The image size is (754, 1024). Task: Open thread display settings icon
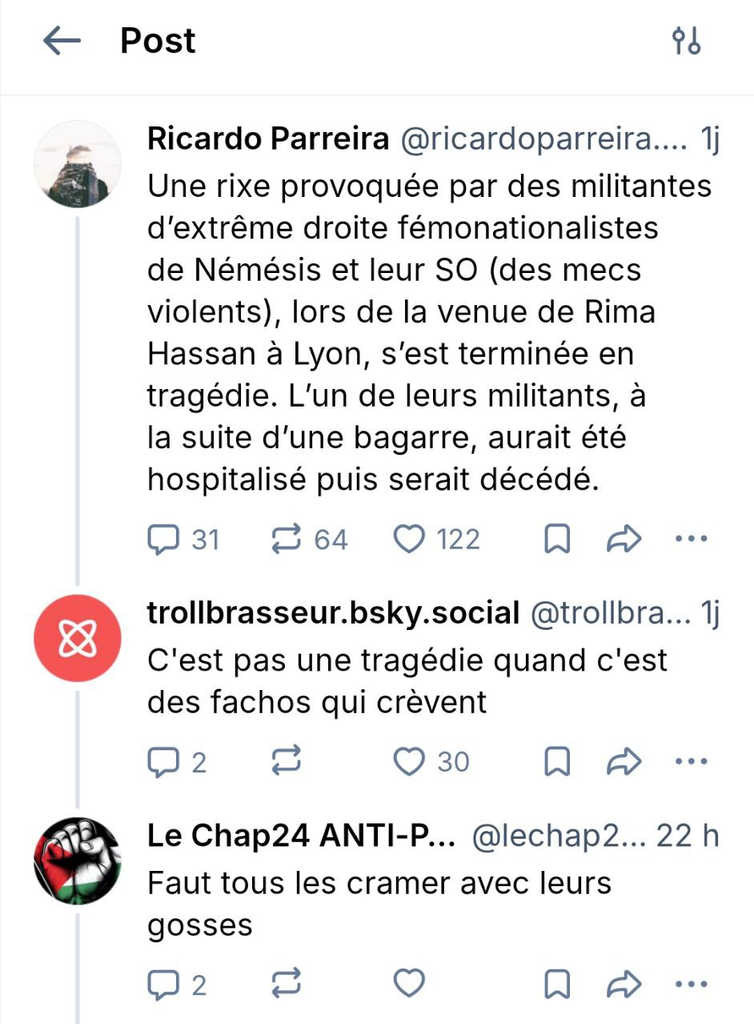[686, 41]
